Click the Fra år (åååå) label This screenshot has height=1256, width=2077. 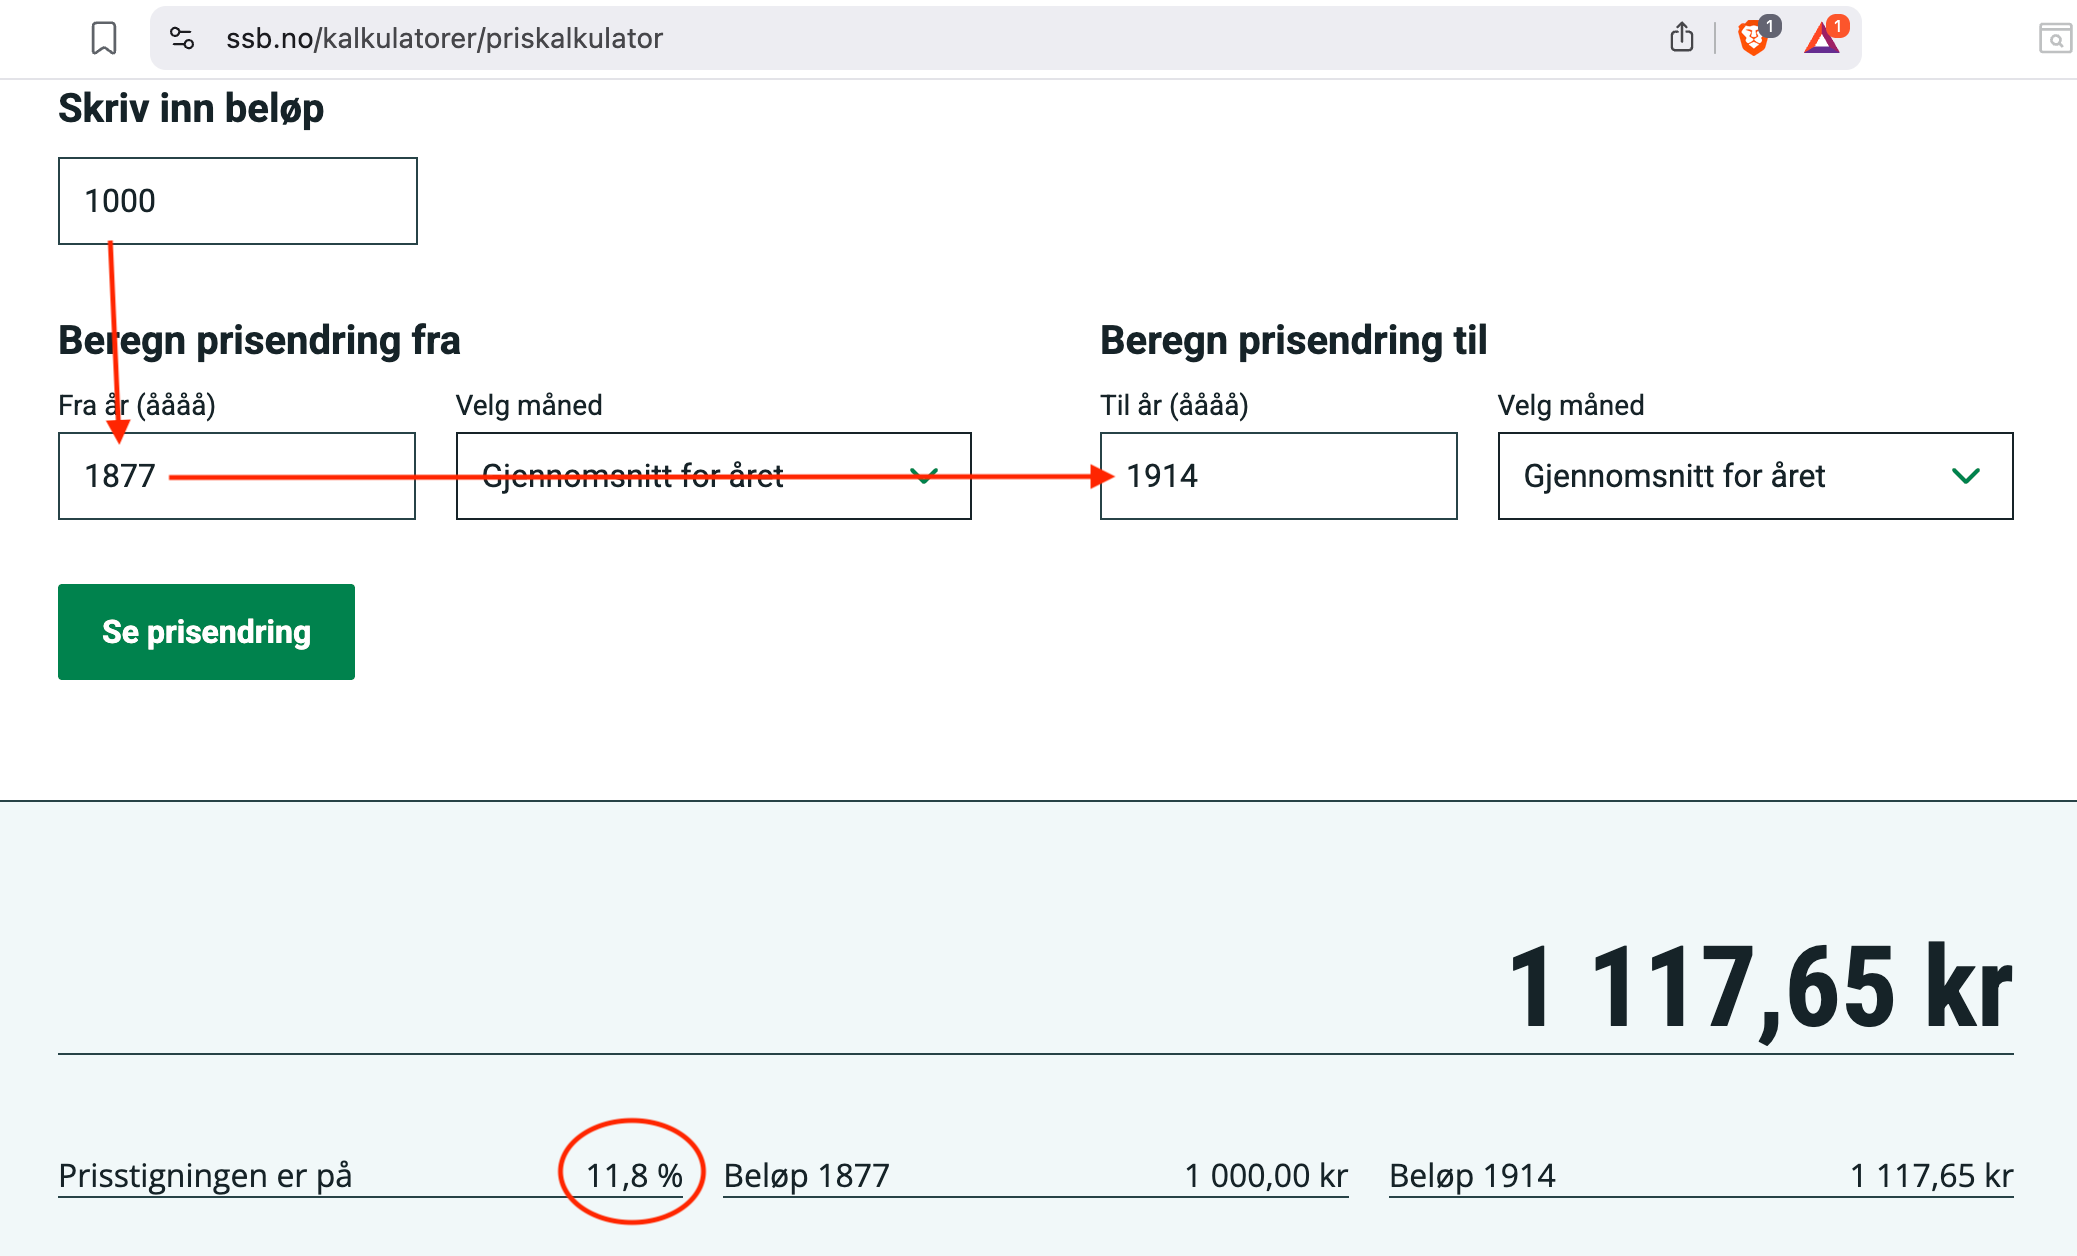tap(137, 405)
